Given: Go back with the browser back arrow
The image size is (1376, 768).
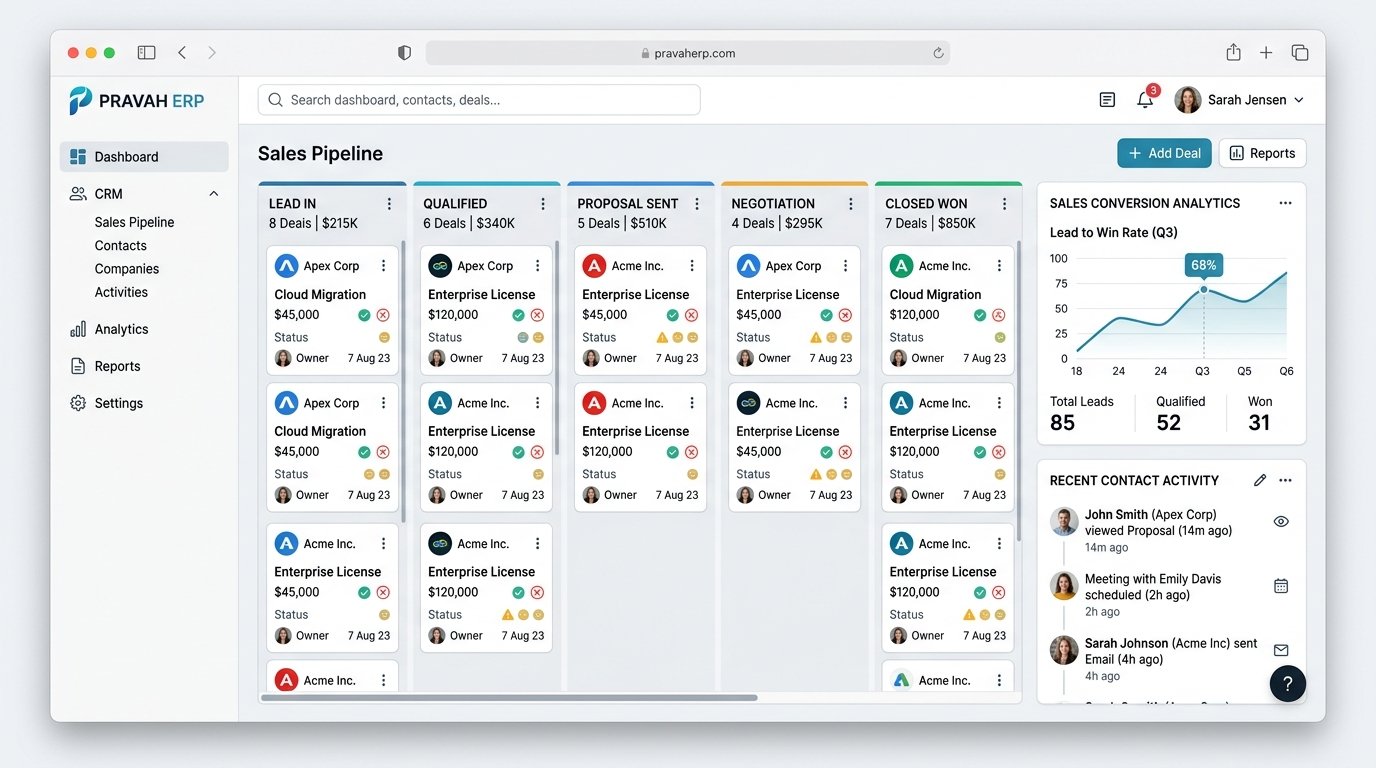Looking at the screenshot, I should [x=182, y=53].
